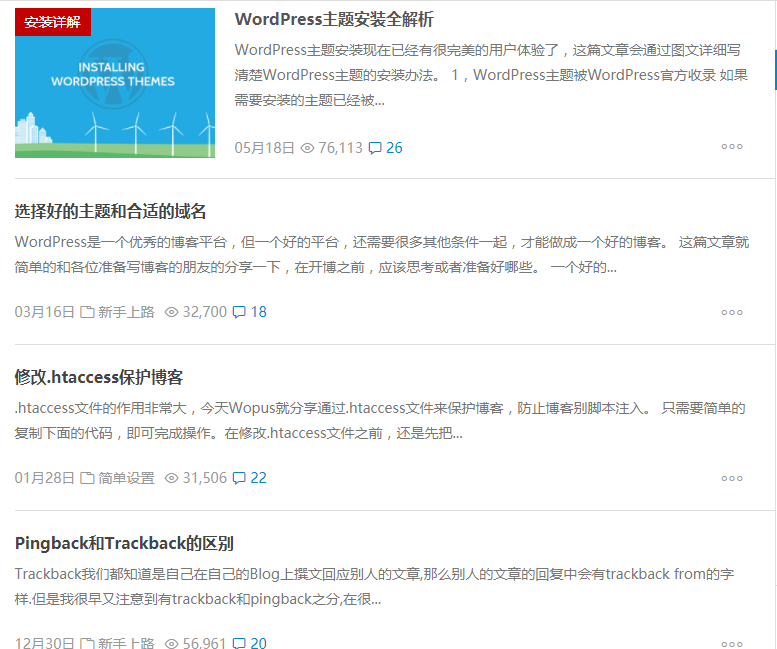Click the eye views icon beside 31,506
The width and height of the screenshot is (777, 649).
(171, 478)
